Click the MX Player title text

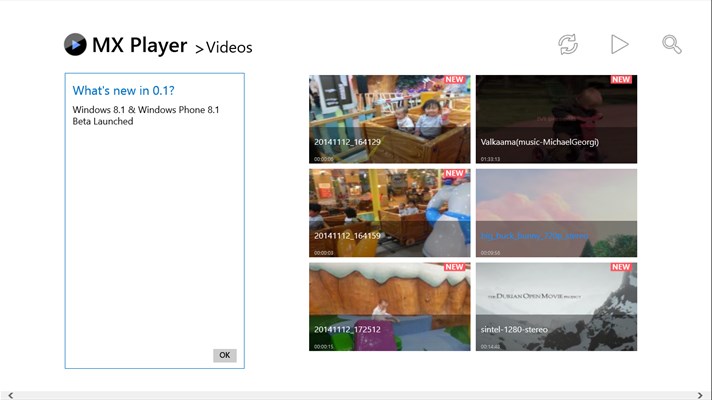pos(139,45)
